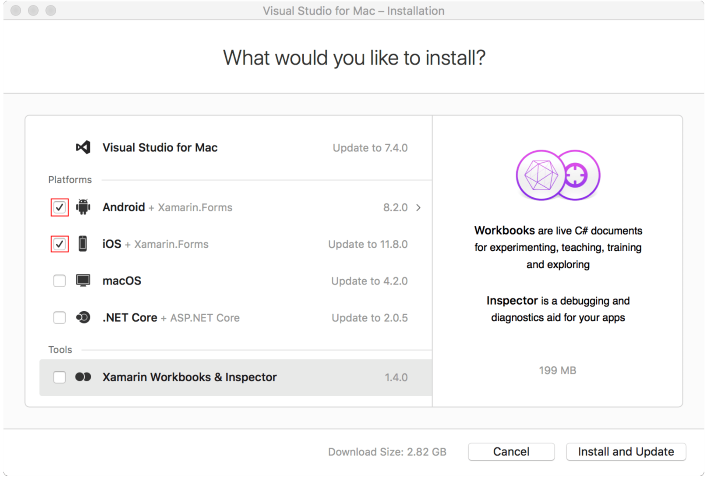Uncheck the iOS platform checkbox
The image size is (706, 478).
[59, 244]
